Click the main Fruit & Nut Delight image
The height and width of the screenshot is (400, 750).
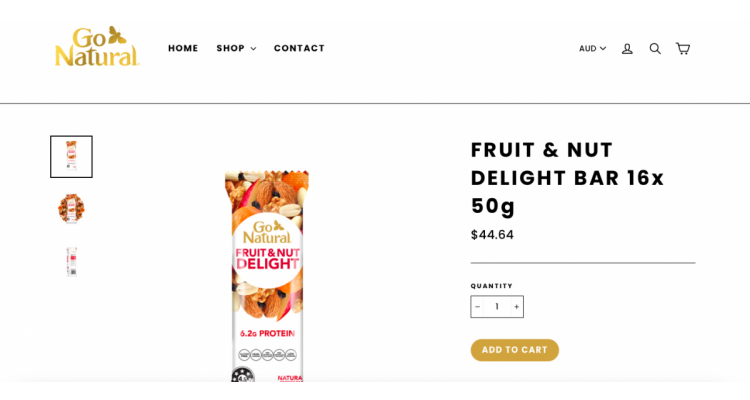[x=266, y=276]
